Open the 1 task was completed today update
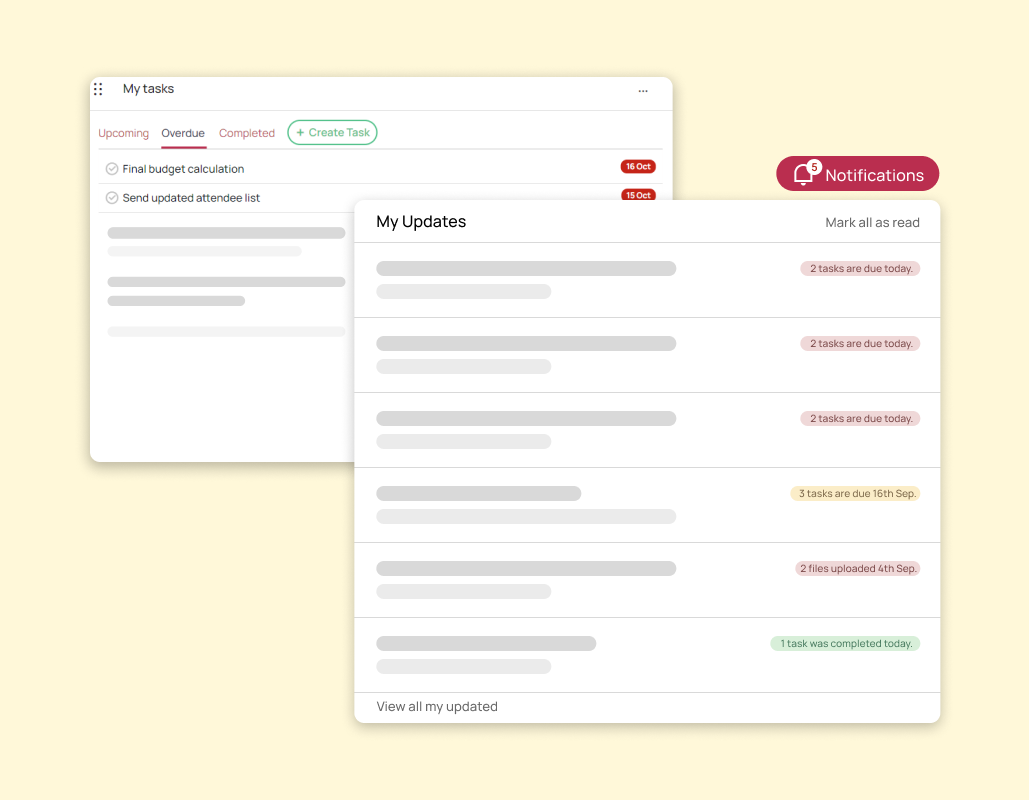This screenshot has width=1029, height=800. [845, 644]
